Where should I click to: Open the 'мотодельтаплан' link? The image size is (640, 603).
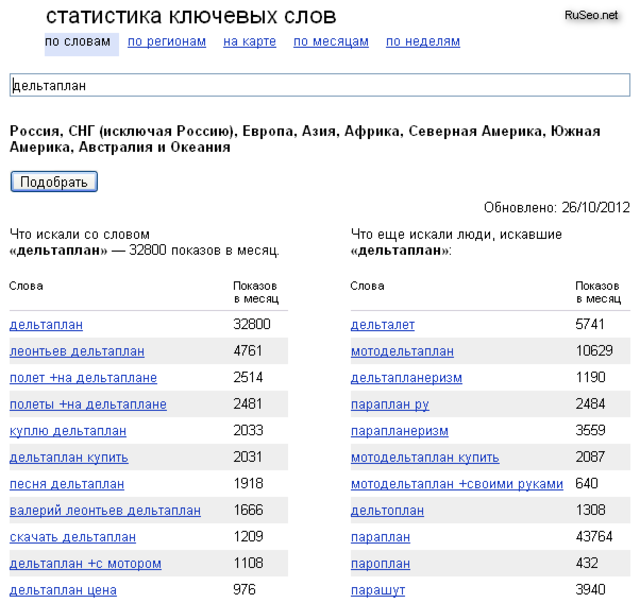click(x=402, y=351)
